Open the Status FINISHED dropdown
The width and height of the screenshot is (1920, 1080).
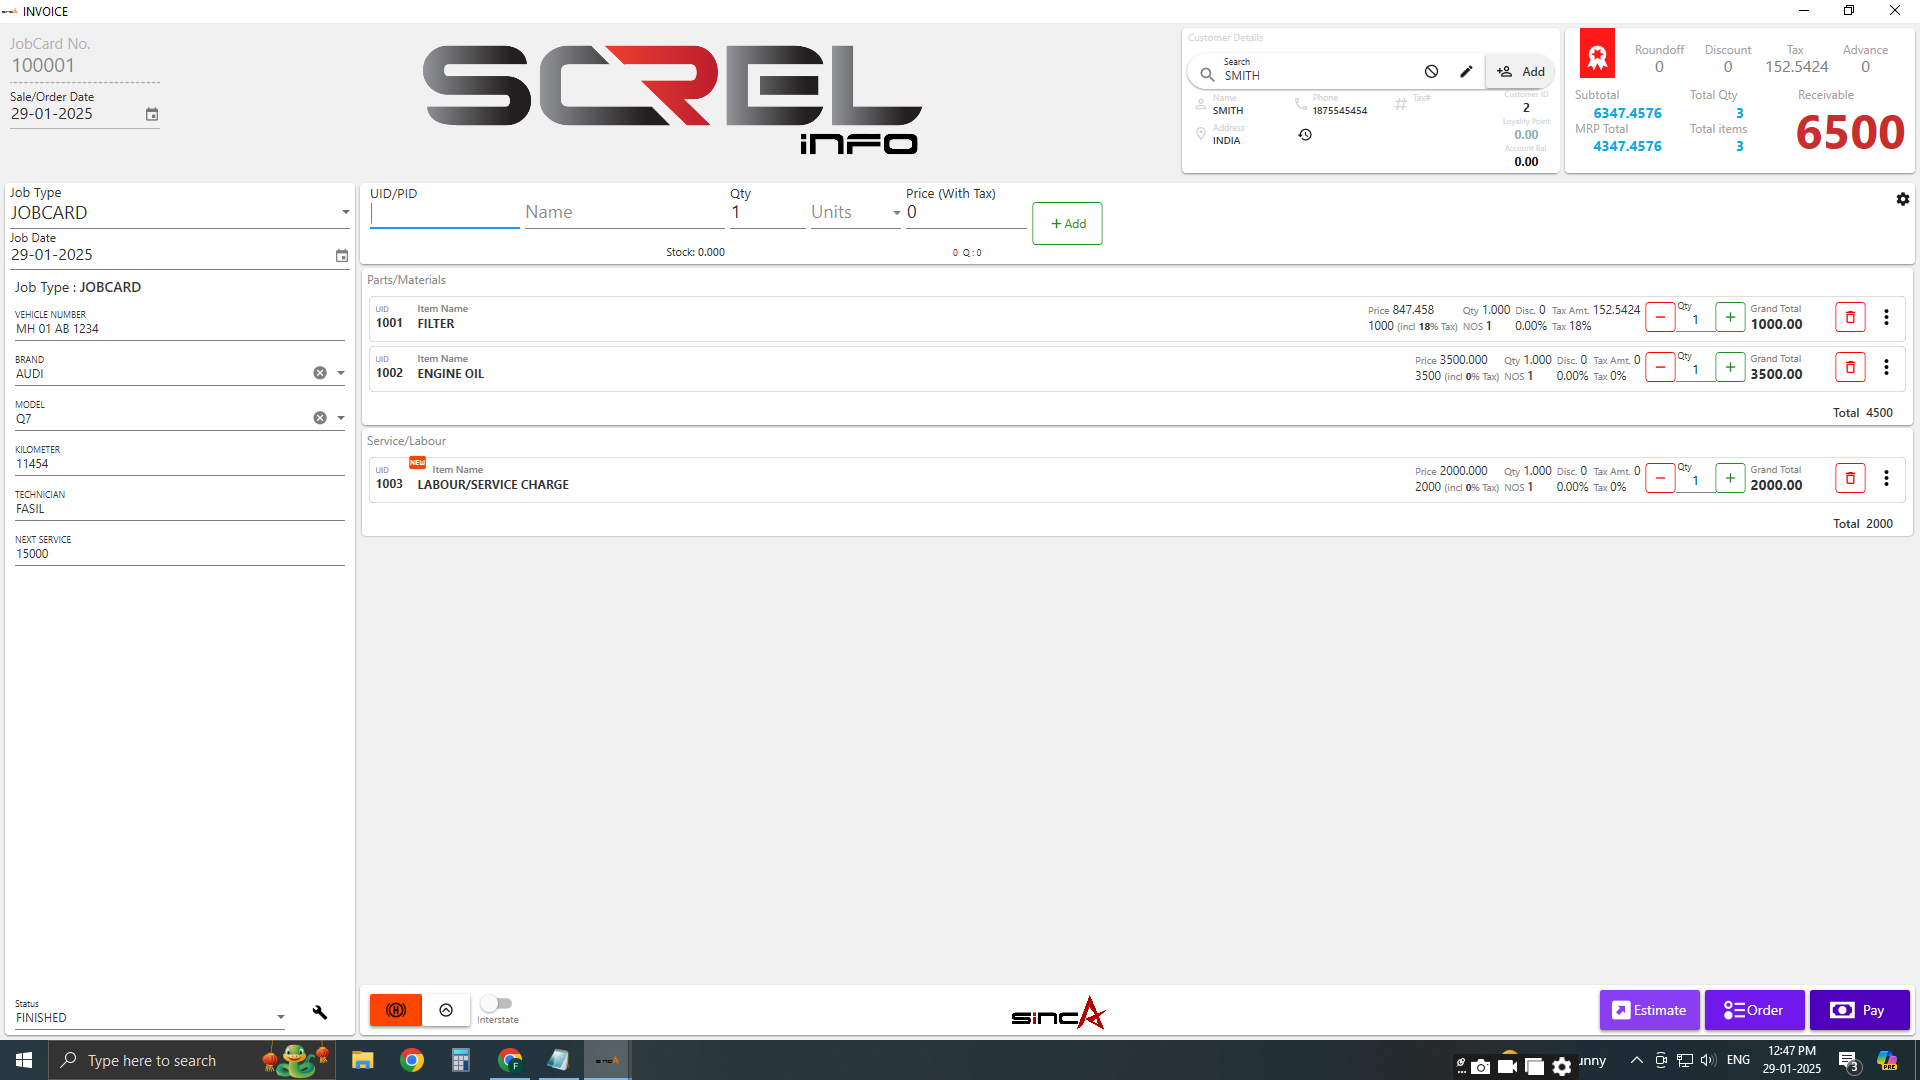tap(280, 1017)
